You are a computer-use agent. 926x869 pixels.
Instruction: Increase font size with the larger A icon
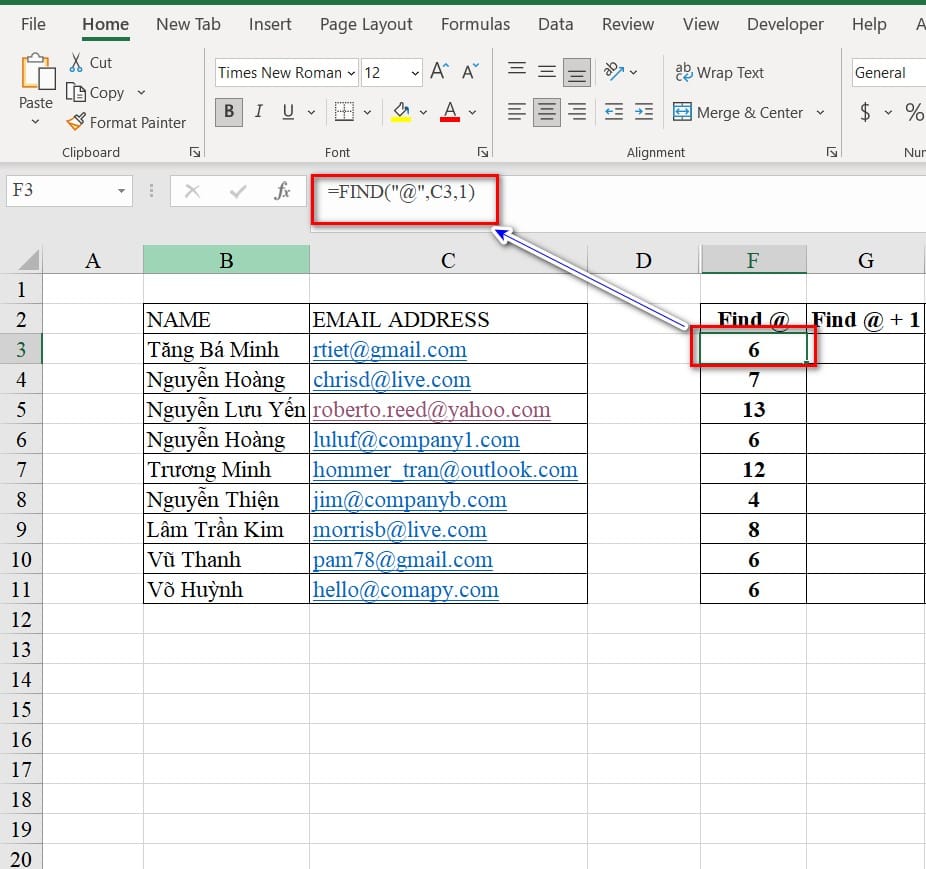(x=439, y=72)
